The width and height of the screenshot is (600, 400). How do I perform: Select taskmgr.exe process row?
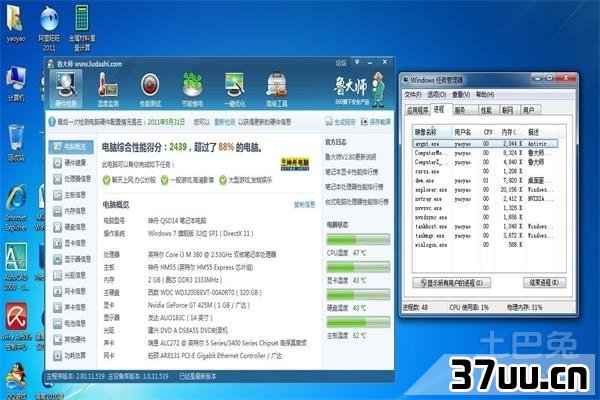point(485,235)
